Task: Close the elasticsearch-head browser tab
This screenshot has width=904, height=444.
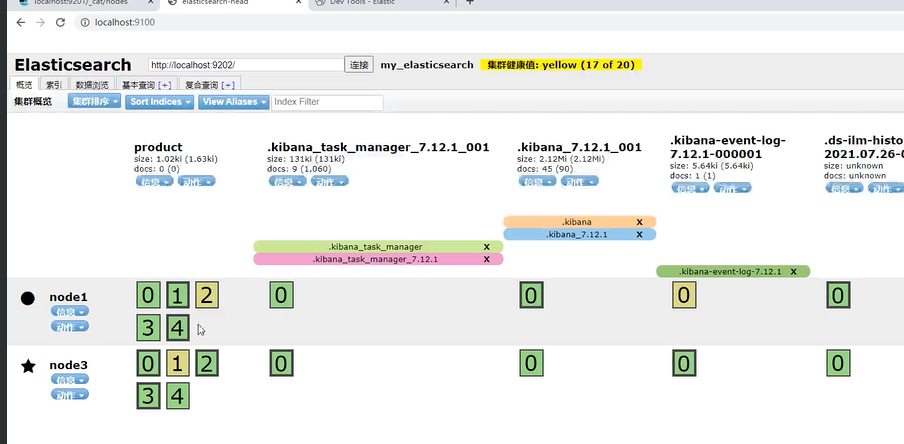Action: pos(298,2)
